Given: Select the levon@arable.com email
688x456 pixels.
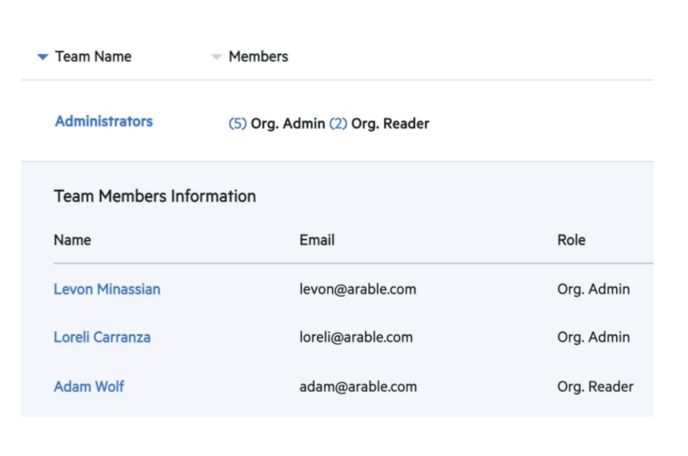Looking at the screenshot, I should [358, 289].
